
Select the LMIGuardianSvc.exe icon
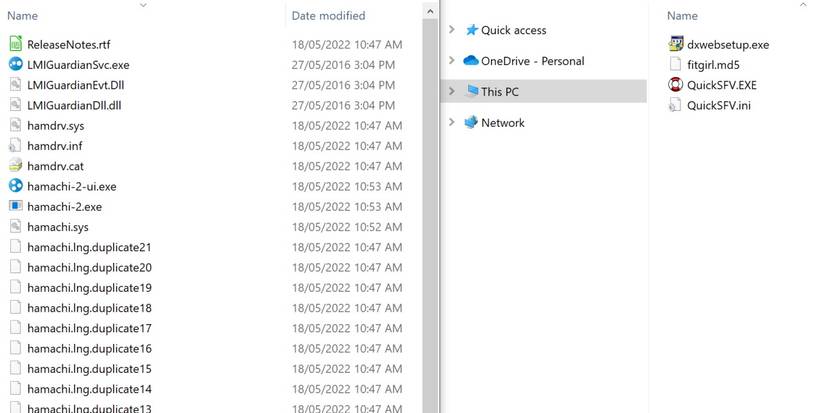pos(15,64)
